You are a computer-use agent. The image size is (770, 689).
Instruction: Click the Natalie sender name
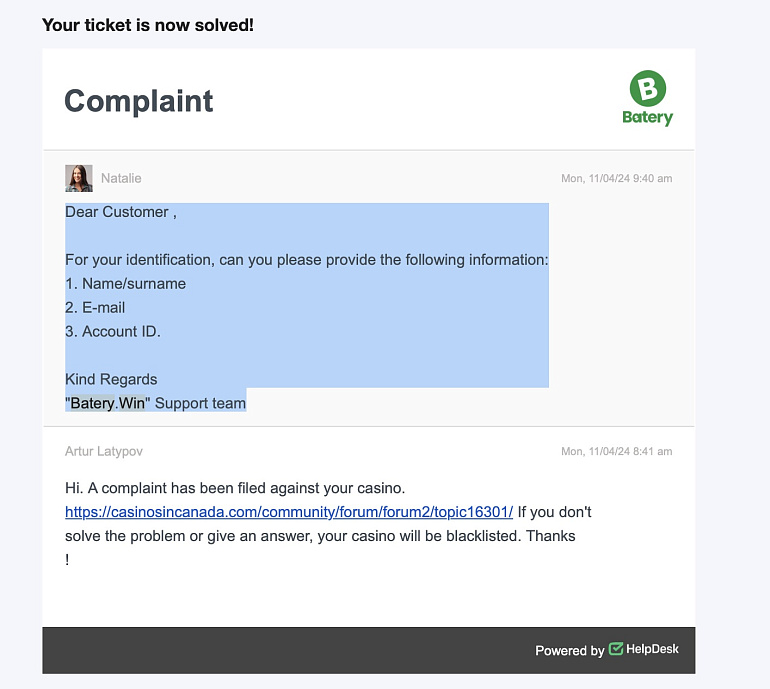pos(121,178)
